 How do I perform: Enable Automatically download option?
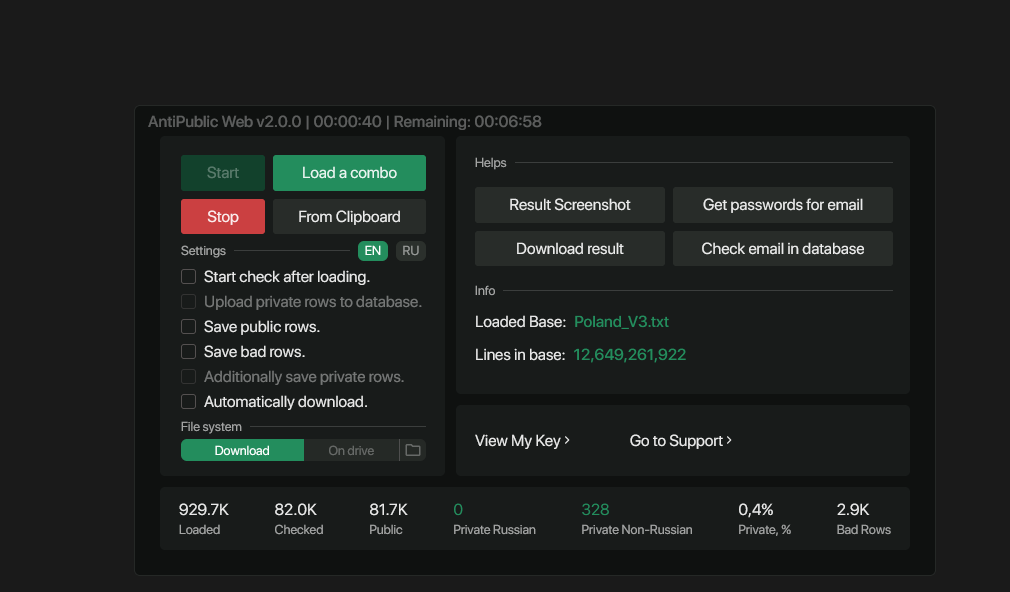tap(188, 402)
